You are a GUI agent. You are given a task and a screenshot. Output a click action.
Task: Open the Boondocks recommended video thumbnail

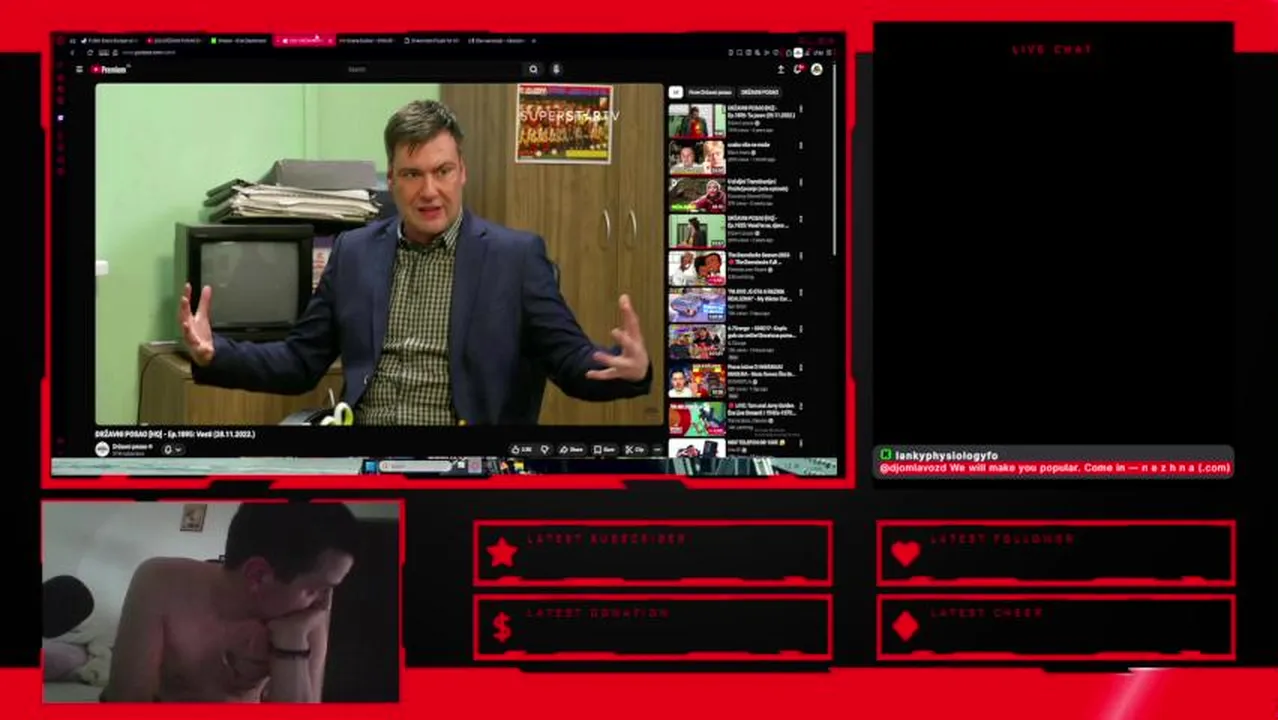[x=697, y=268]
